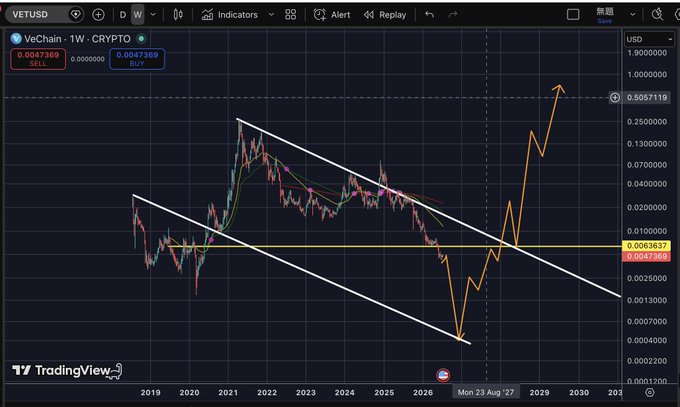Click the VeChain logo in chart legend

pyautogui.click(x=16, y=39)
